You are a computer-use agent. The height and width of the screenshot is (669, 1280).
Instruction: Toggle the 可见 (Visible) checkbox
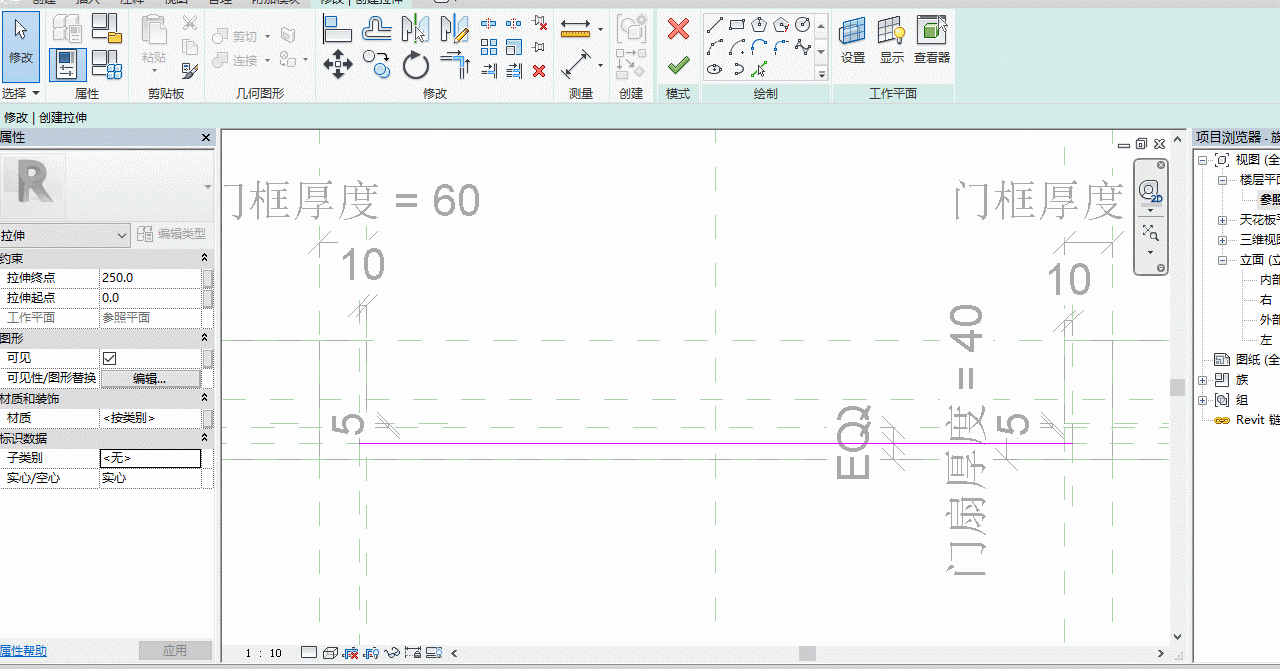109,358
